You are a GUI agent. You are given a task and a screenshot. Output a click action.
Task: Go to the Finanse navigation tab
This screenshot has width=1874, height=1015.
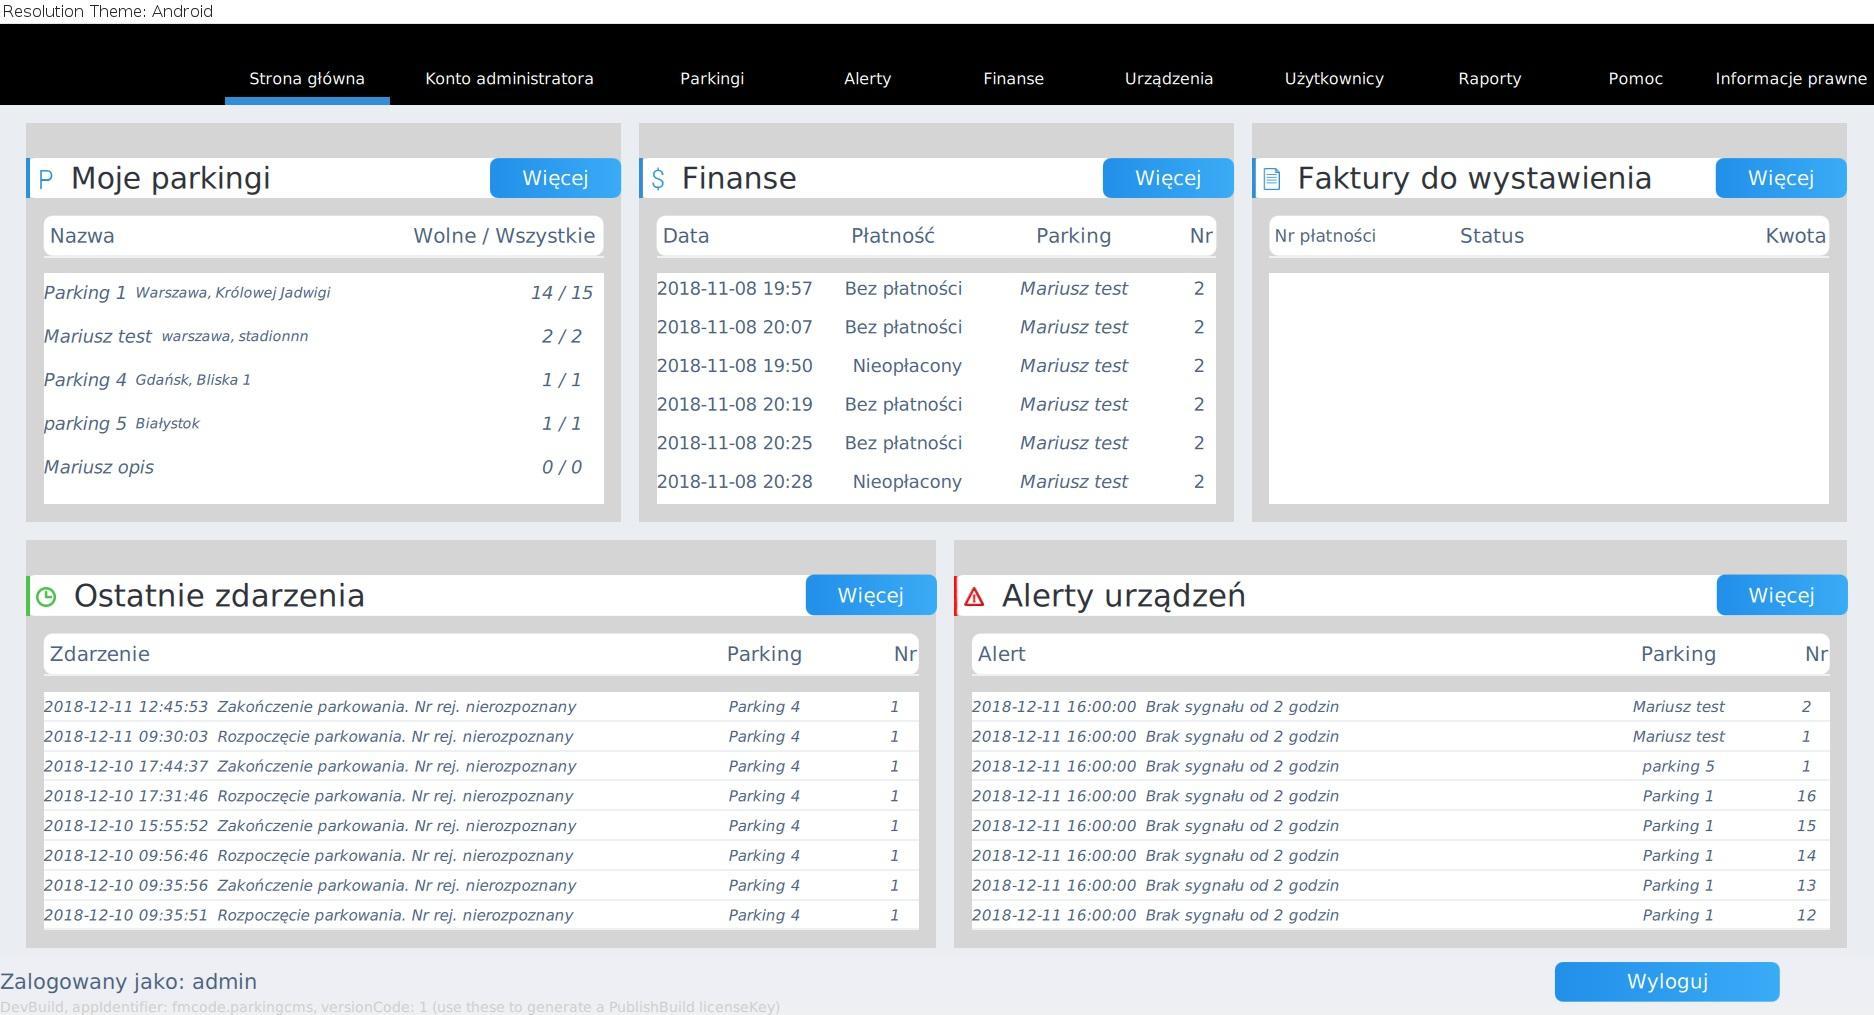pyautogui.click(x=1013, y=78)
